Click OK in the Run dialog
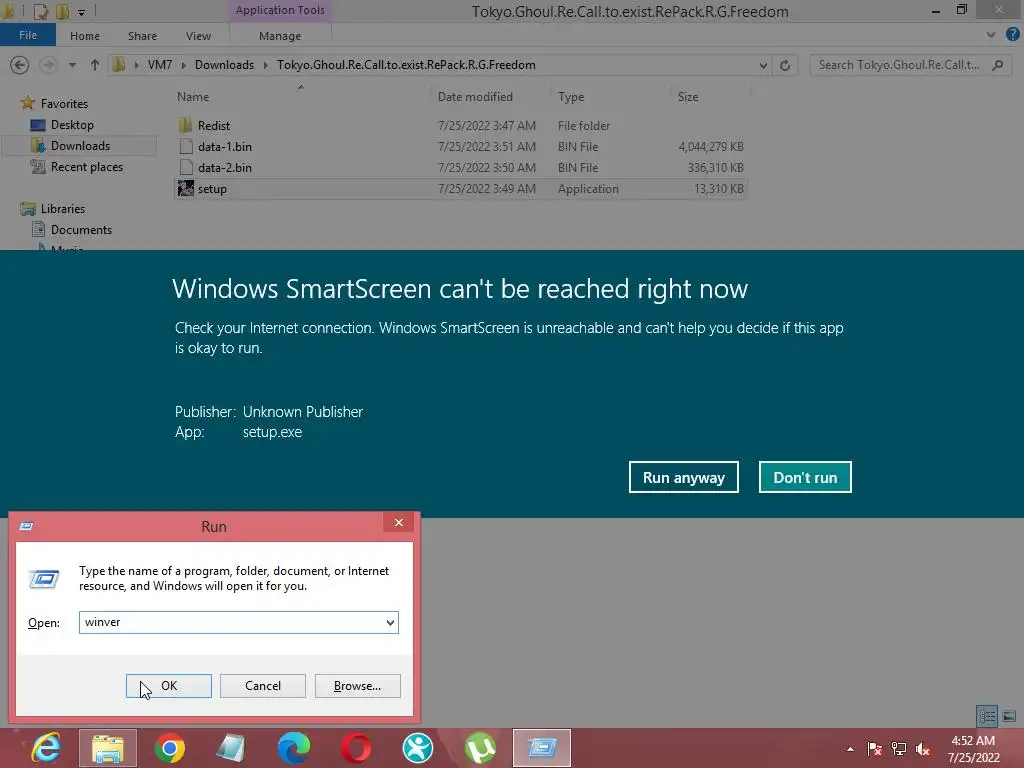The width and height of the screenshot is (1024, 768). click(x=168, y=686)
